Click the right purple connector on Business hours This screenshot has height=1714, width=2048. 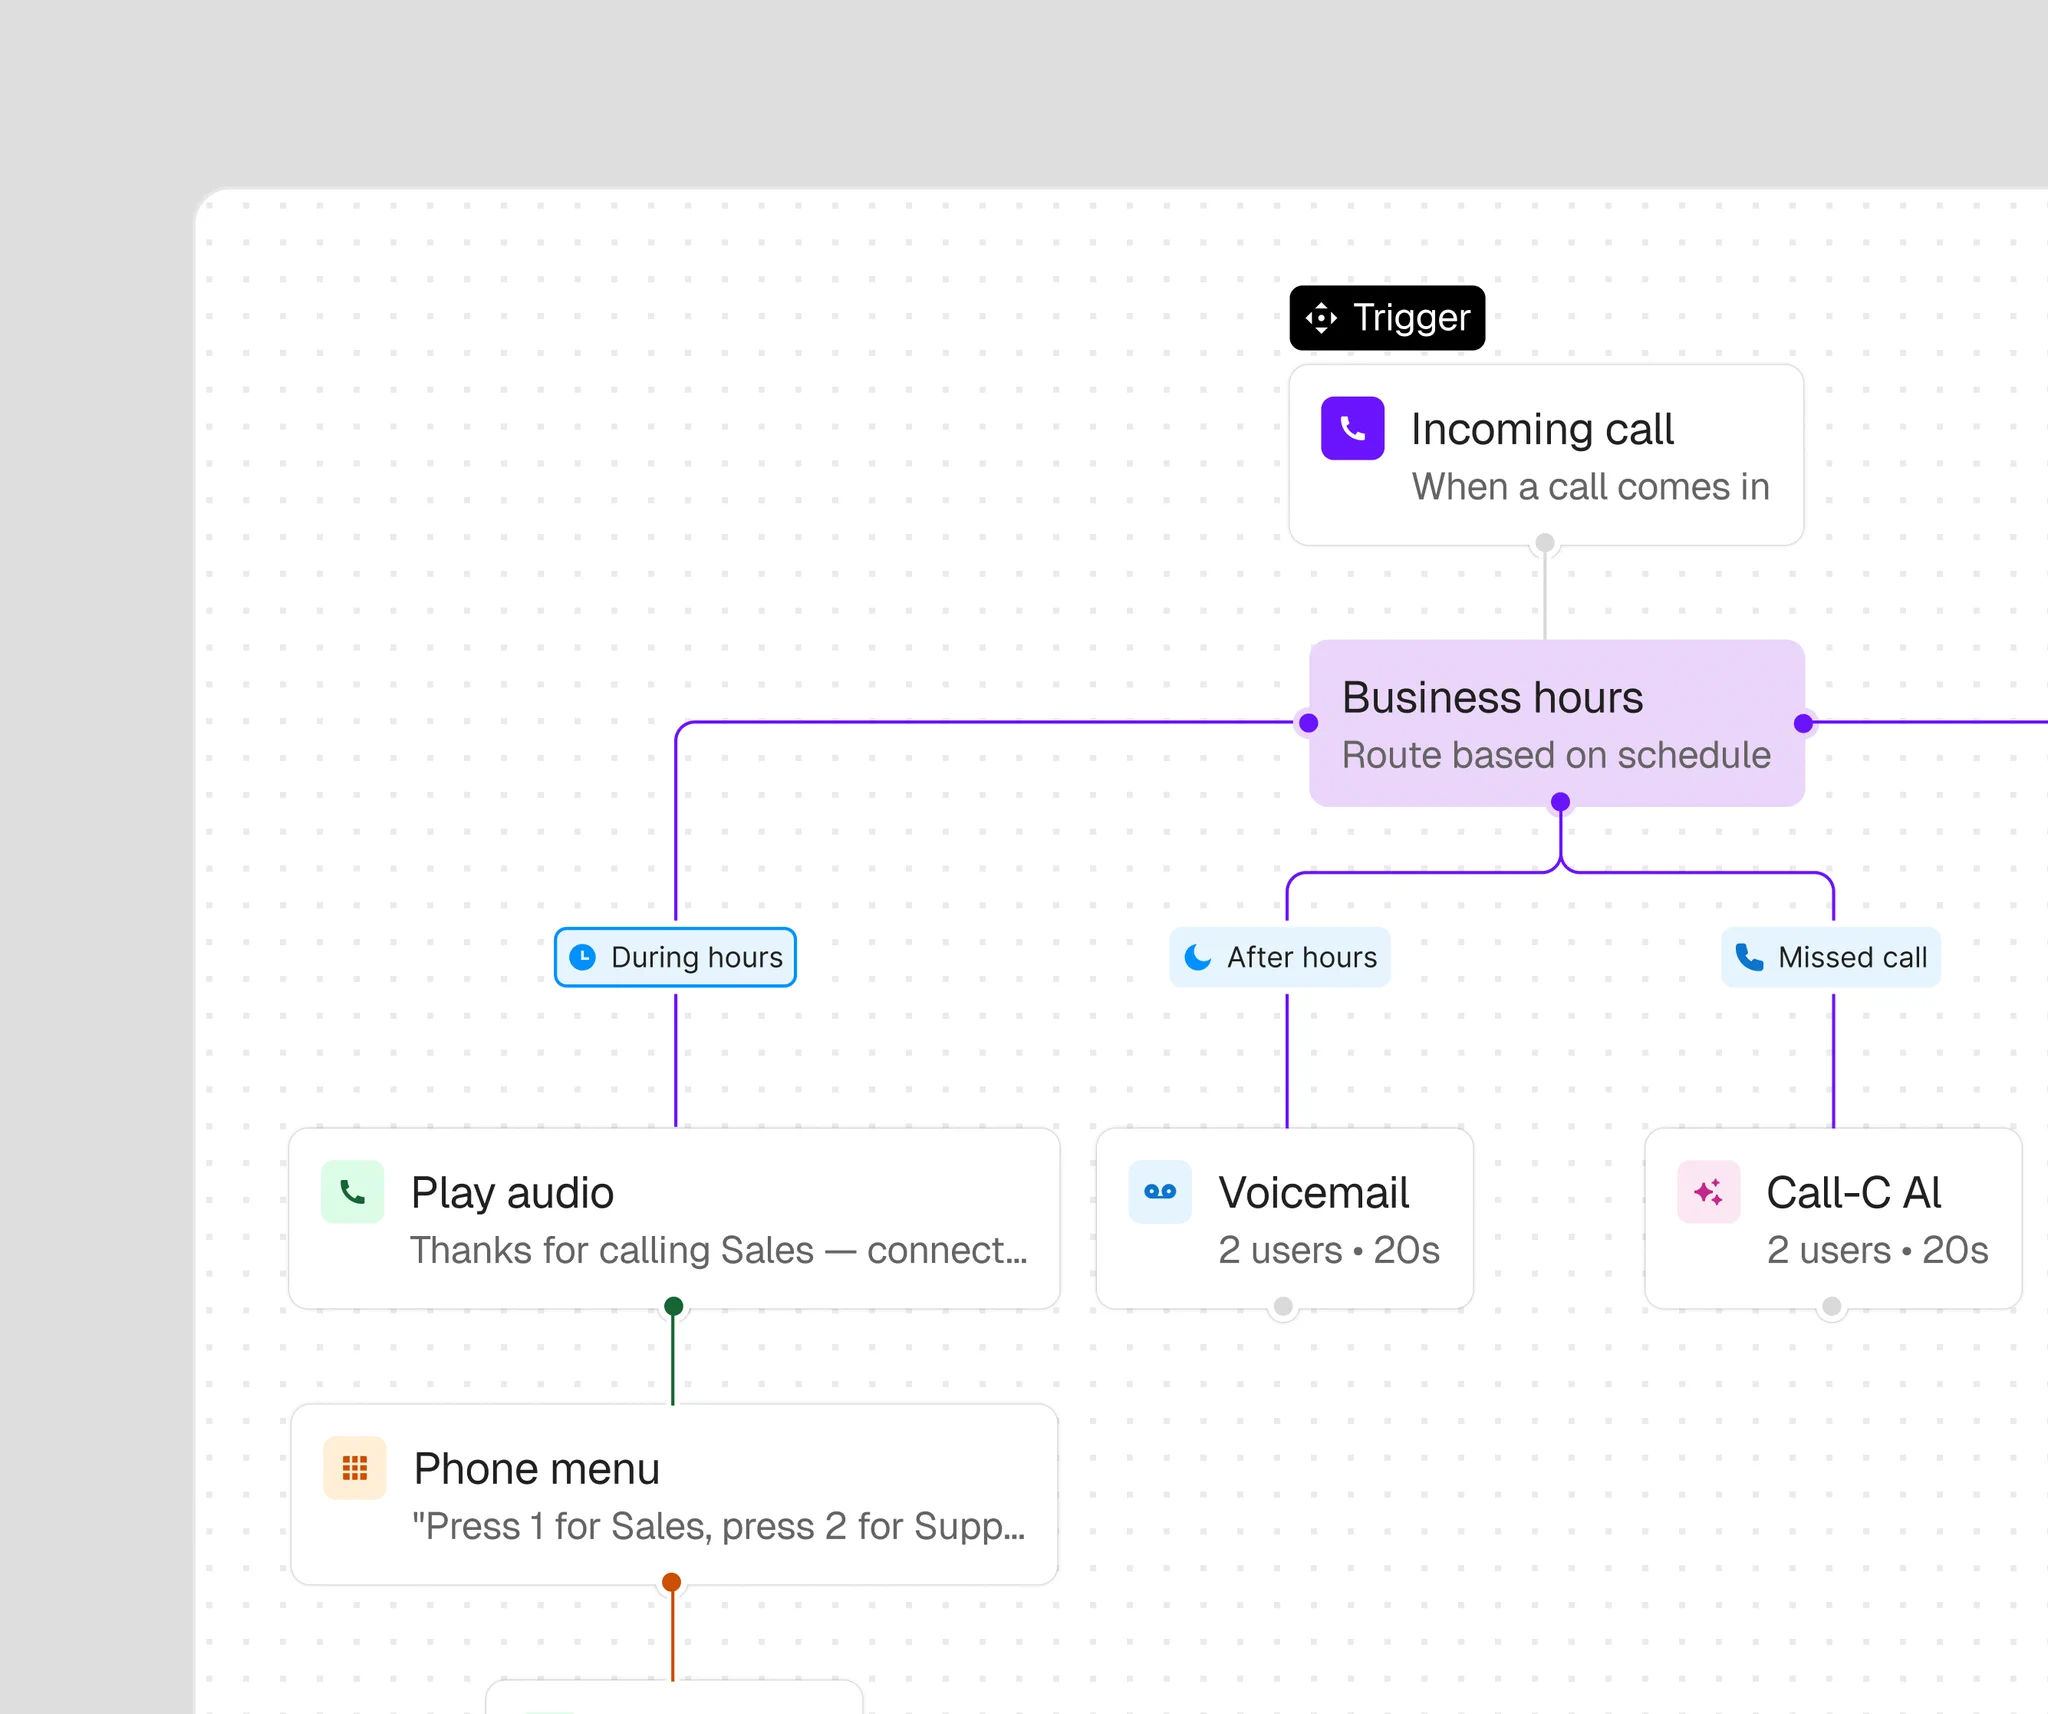(x=1804, y=723)
